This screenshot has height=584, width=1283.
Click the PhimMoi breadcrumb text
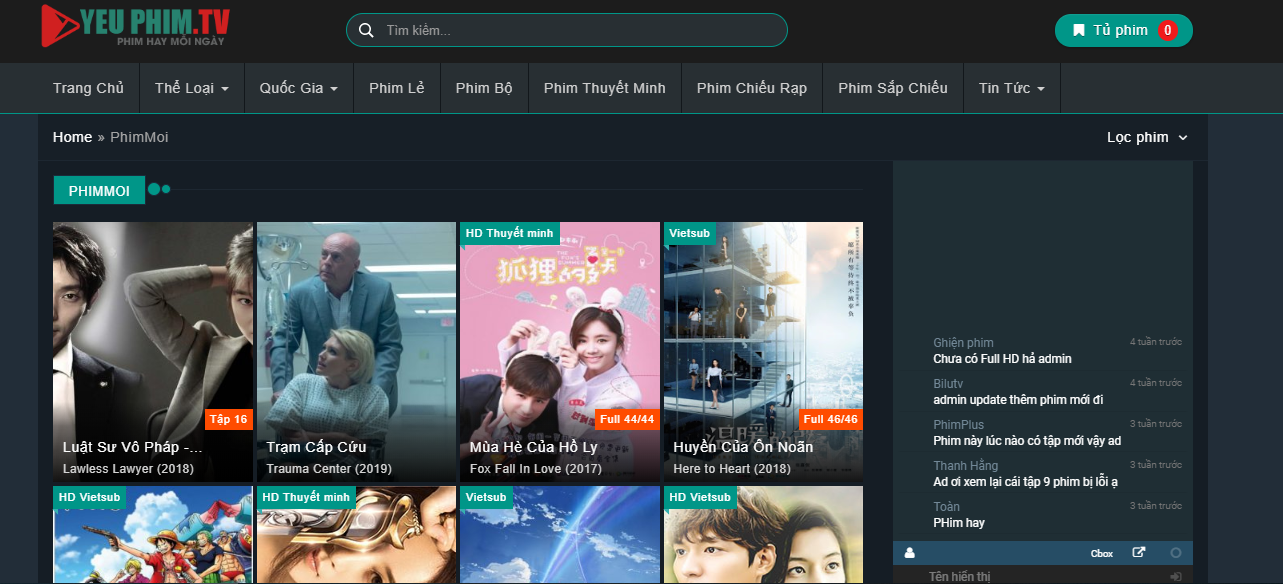click(139, 137)
